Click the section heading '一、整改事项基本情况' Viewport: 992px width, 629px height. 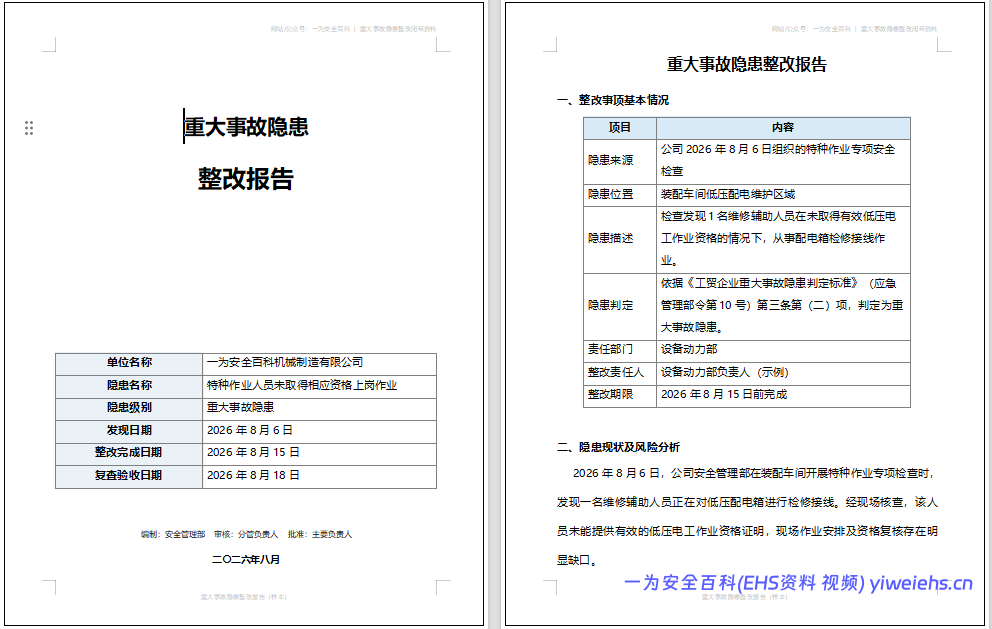pyautogui.click(x=612, y=101)
